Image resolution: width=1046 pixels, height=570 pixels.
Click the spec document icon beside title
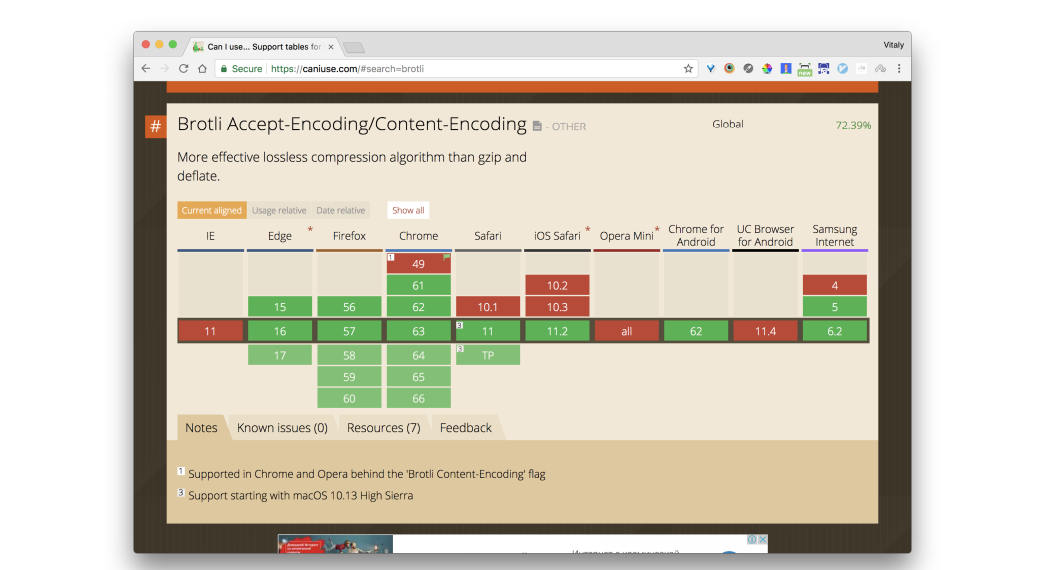(537, 125)
